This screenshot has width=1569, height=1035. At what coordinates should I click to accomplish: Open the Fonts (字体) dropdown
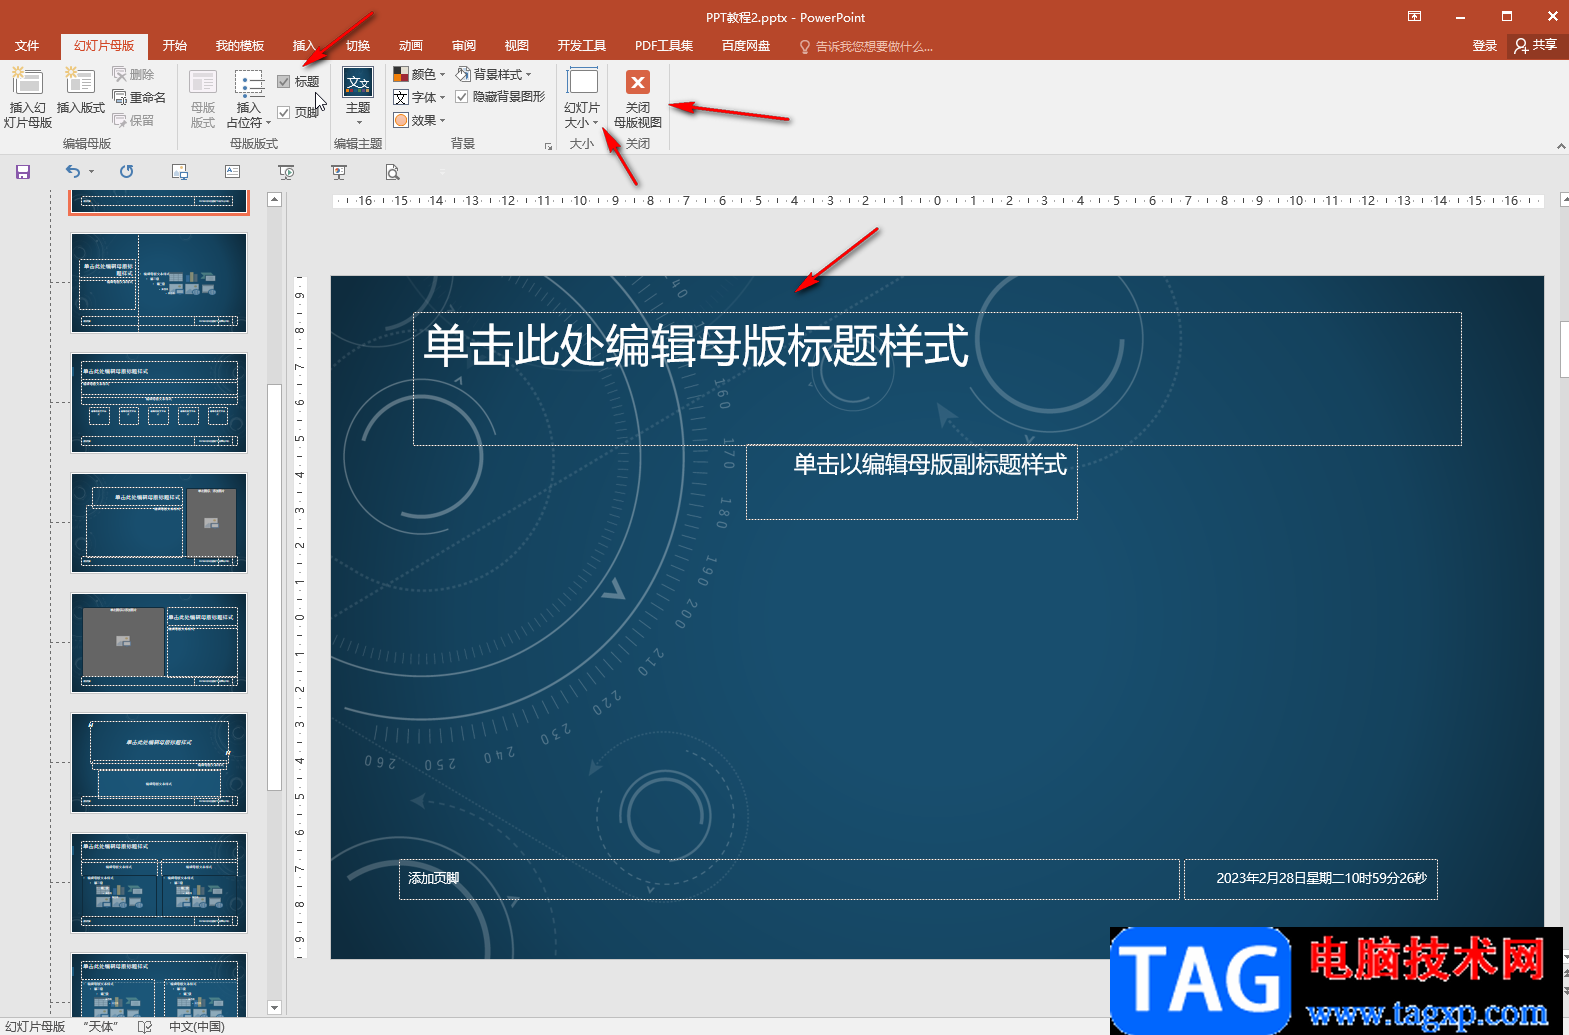(419, 97)
